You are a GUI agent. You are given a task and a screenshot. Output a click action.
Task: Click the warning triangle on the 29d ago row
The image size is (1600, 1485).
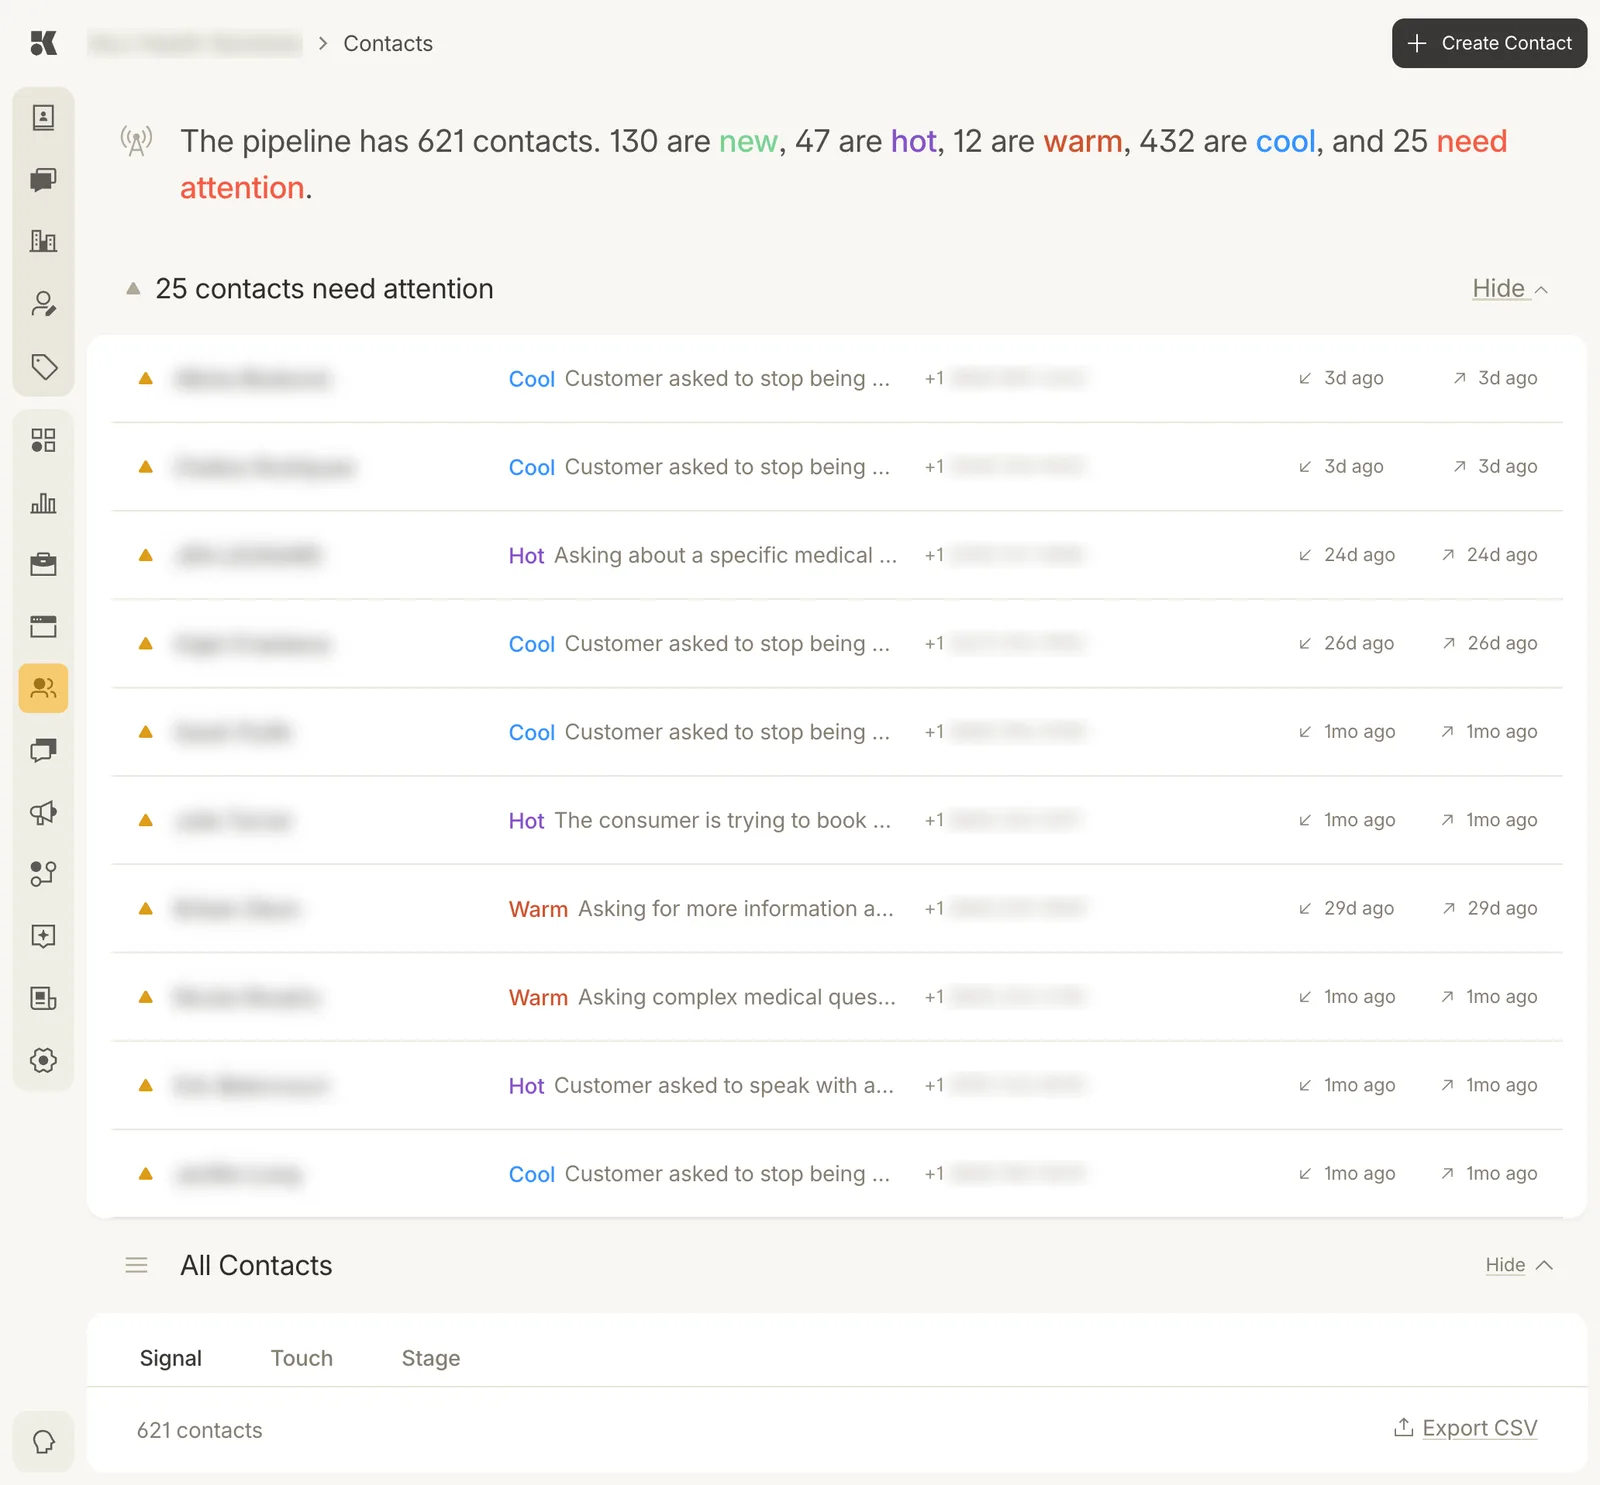tap(146, 908)
